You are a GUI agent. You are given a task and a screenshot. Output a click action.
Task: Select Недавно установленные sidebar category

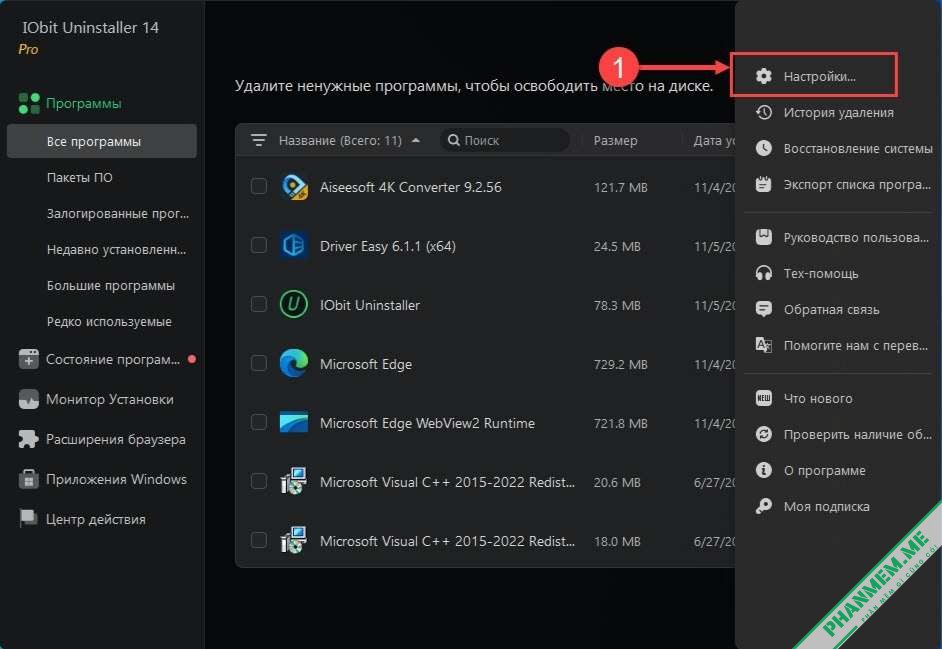point(117,249)
